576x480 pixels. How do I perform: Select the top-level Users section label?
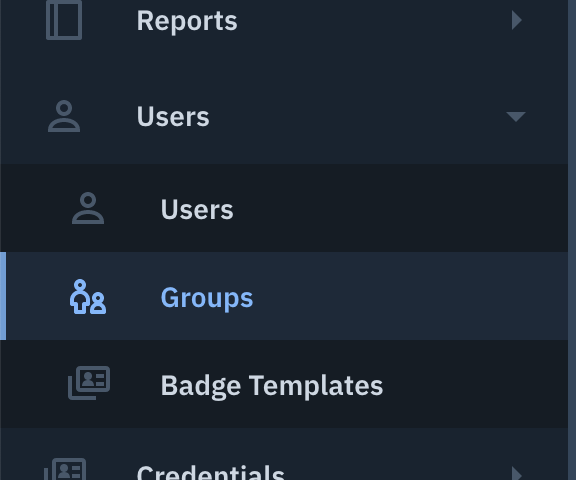click(x=173, y=116)
